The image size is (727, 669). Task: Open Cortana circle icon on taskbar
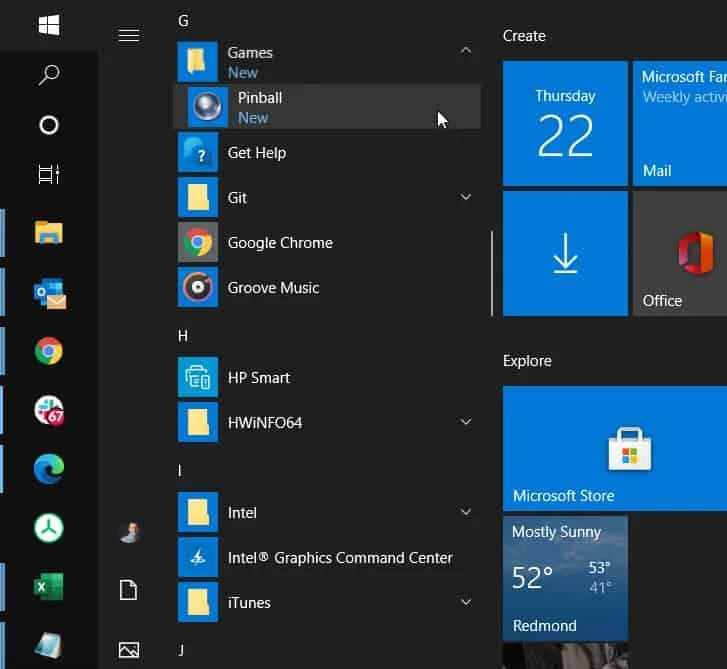point(49,125)
